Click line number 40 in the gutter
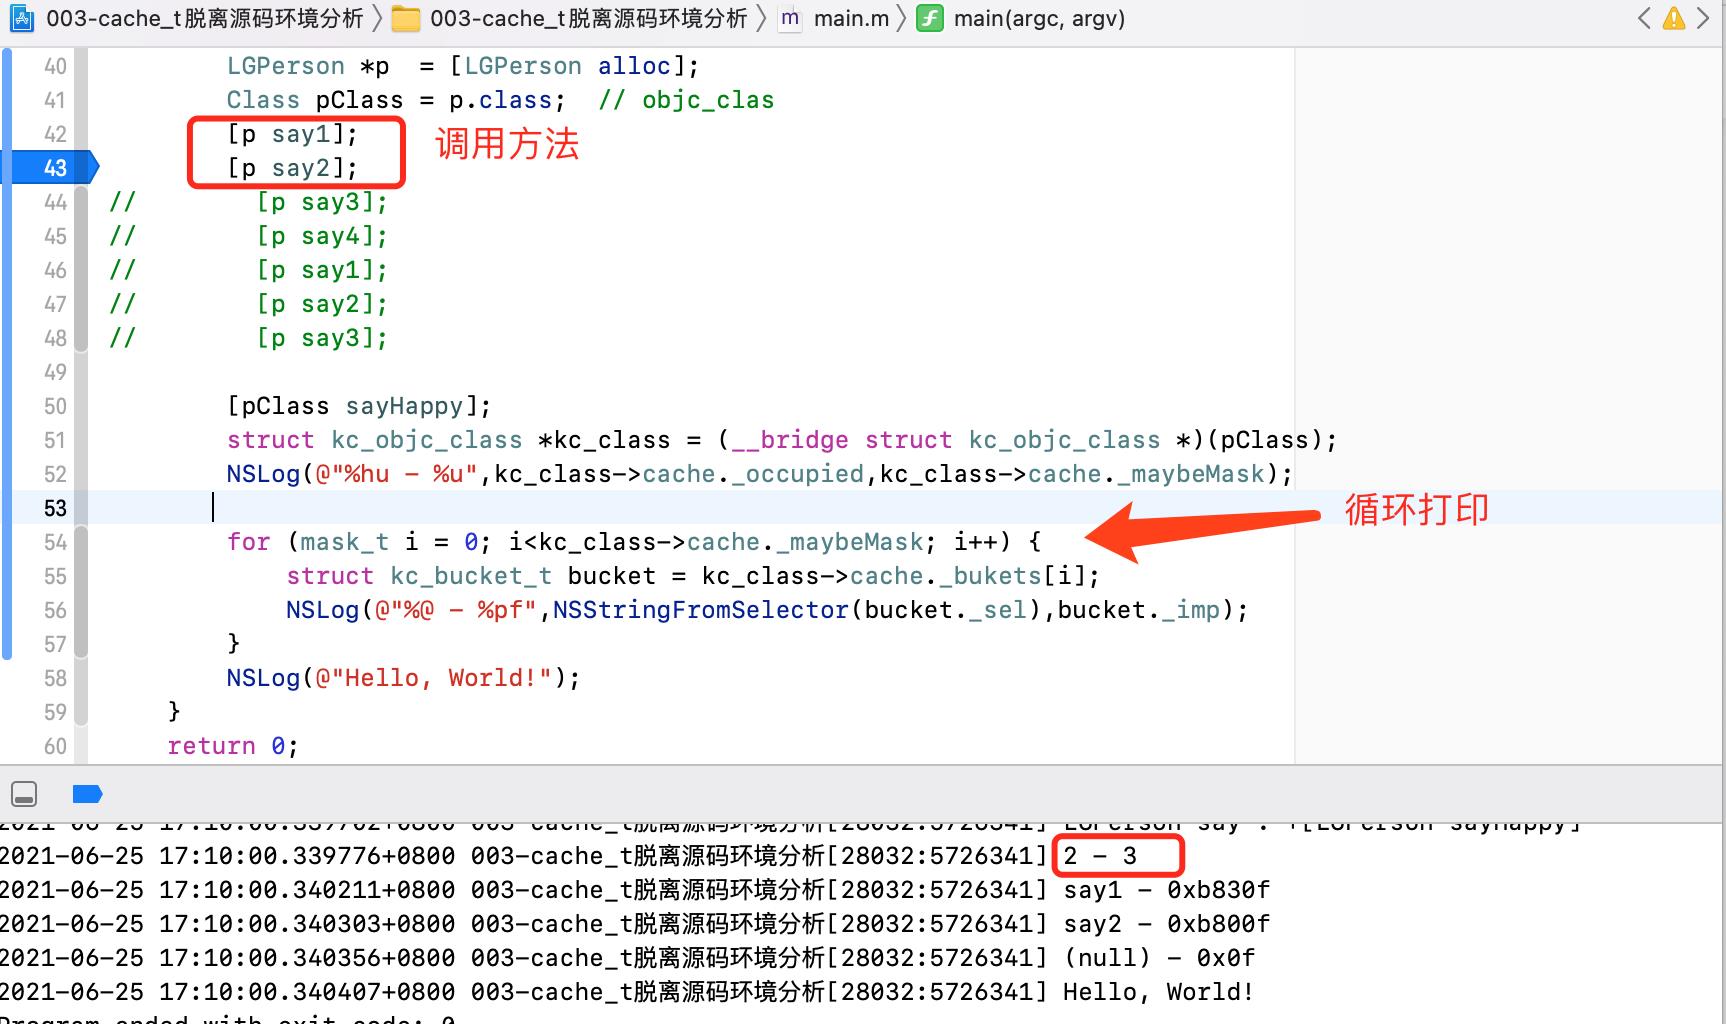The width and height of the screenshot is (1726, 1024). 55,66
